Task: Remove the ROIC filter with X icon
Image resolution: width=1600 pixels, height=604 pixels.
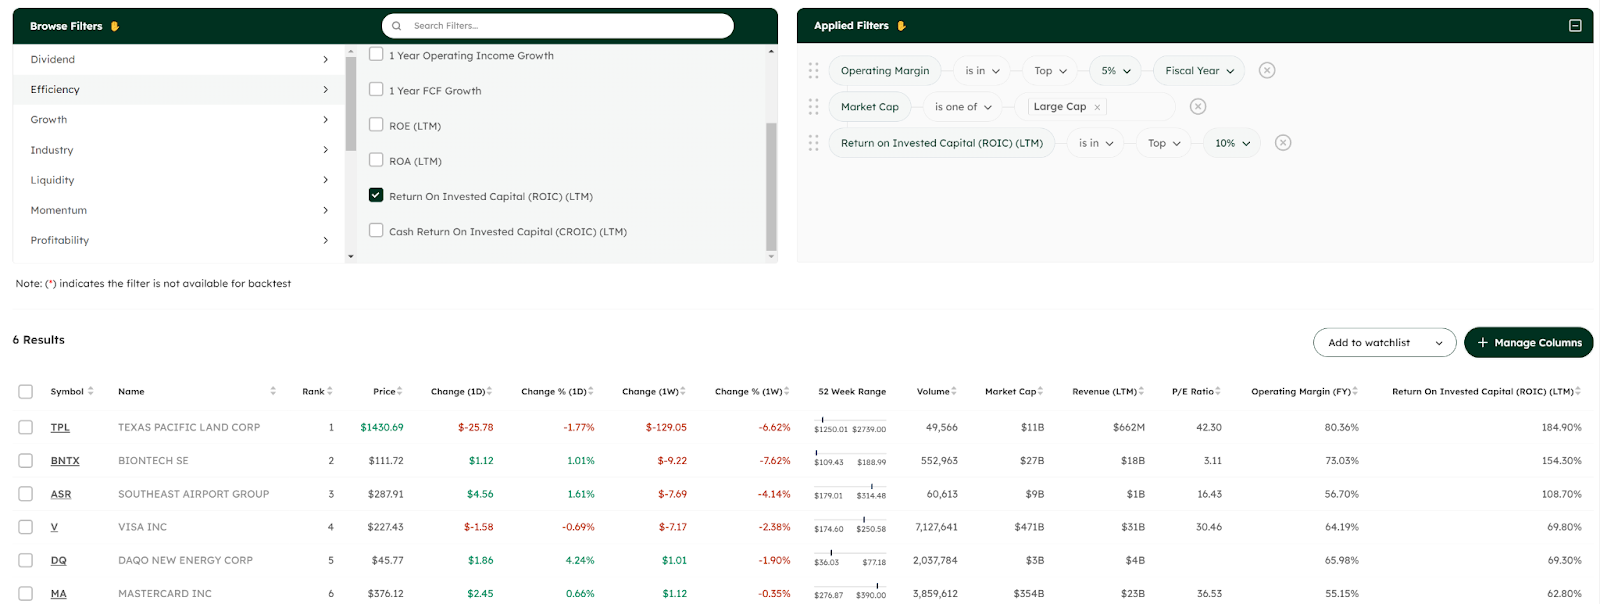Action: [x=1283, y=143]
